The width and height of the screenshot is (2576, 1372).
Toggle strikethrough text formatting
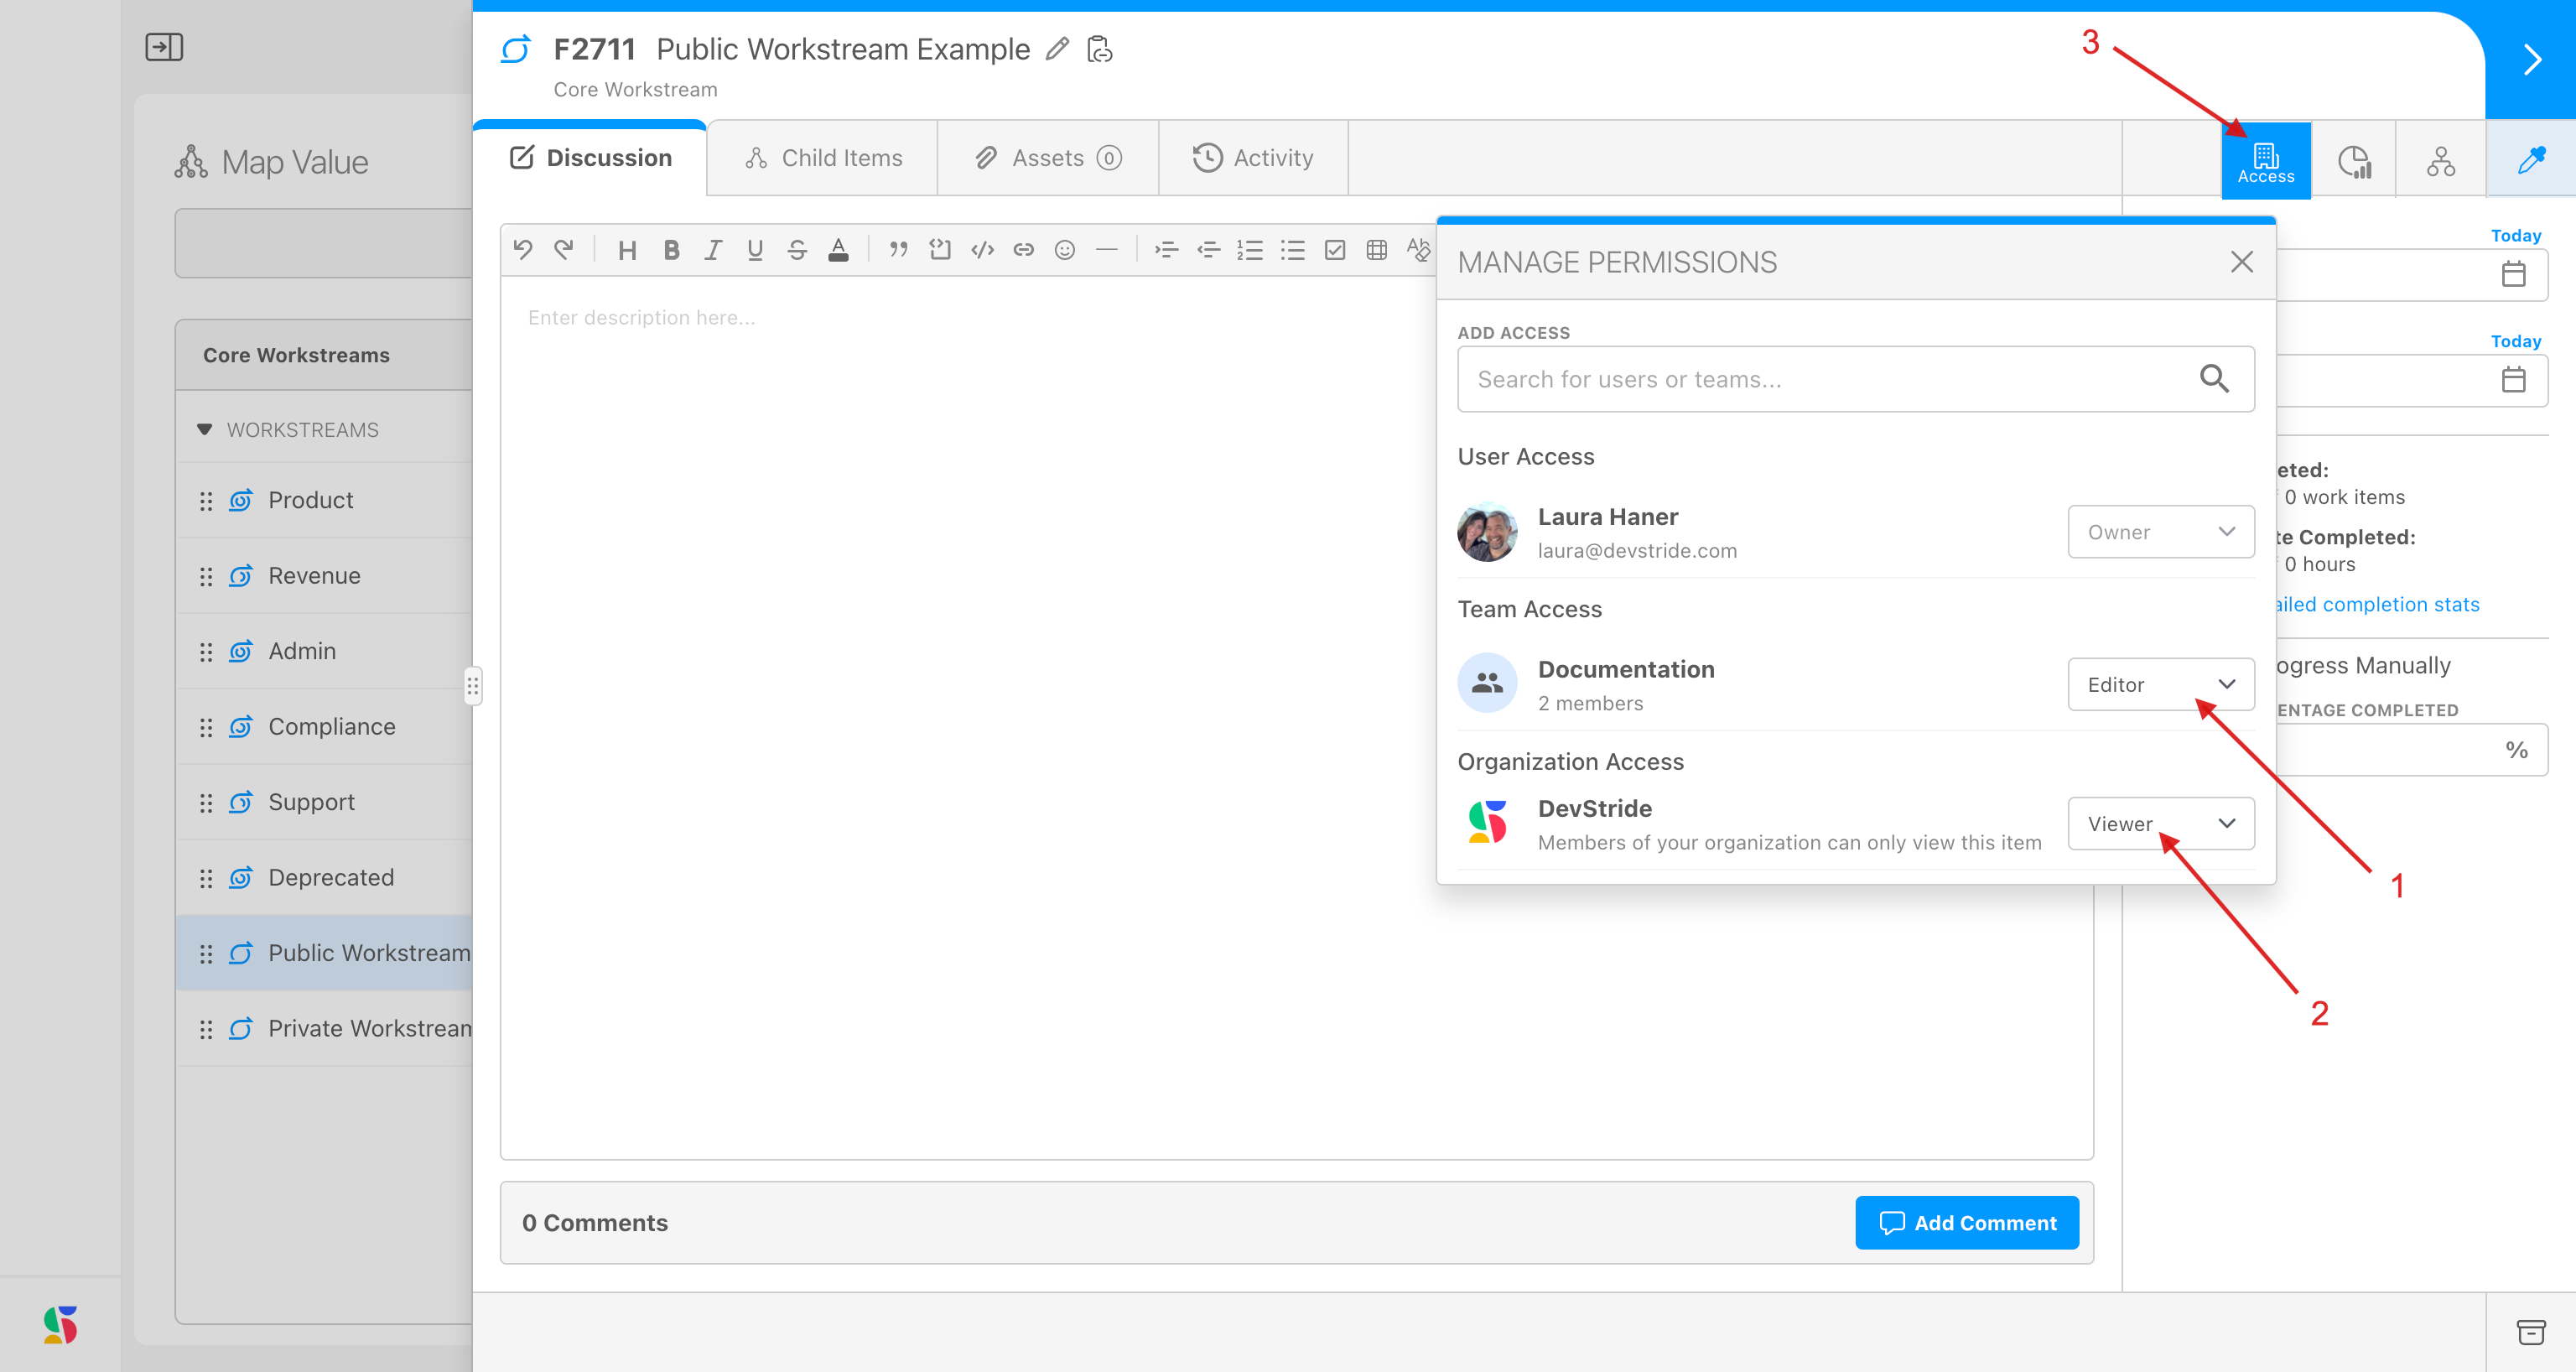(x=796, y=250)
